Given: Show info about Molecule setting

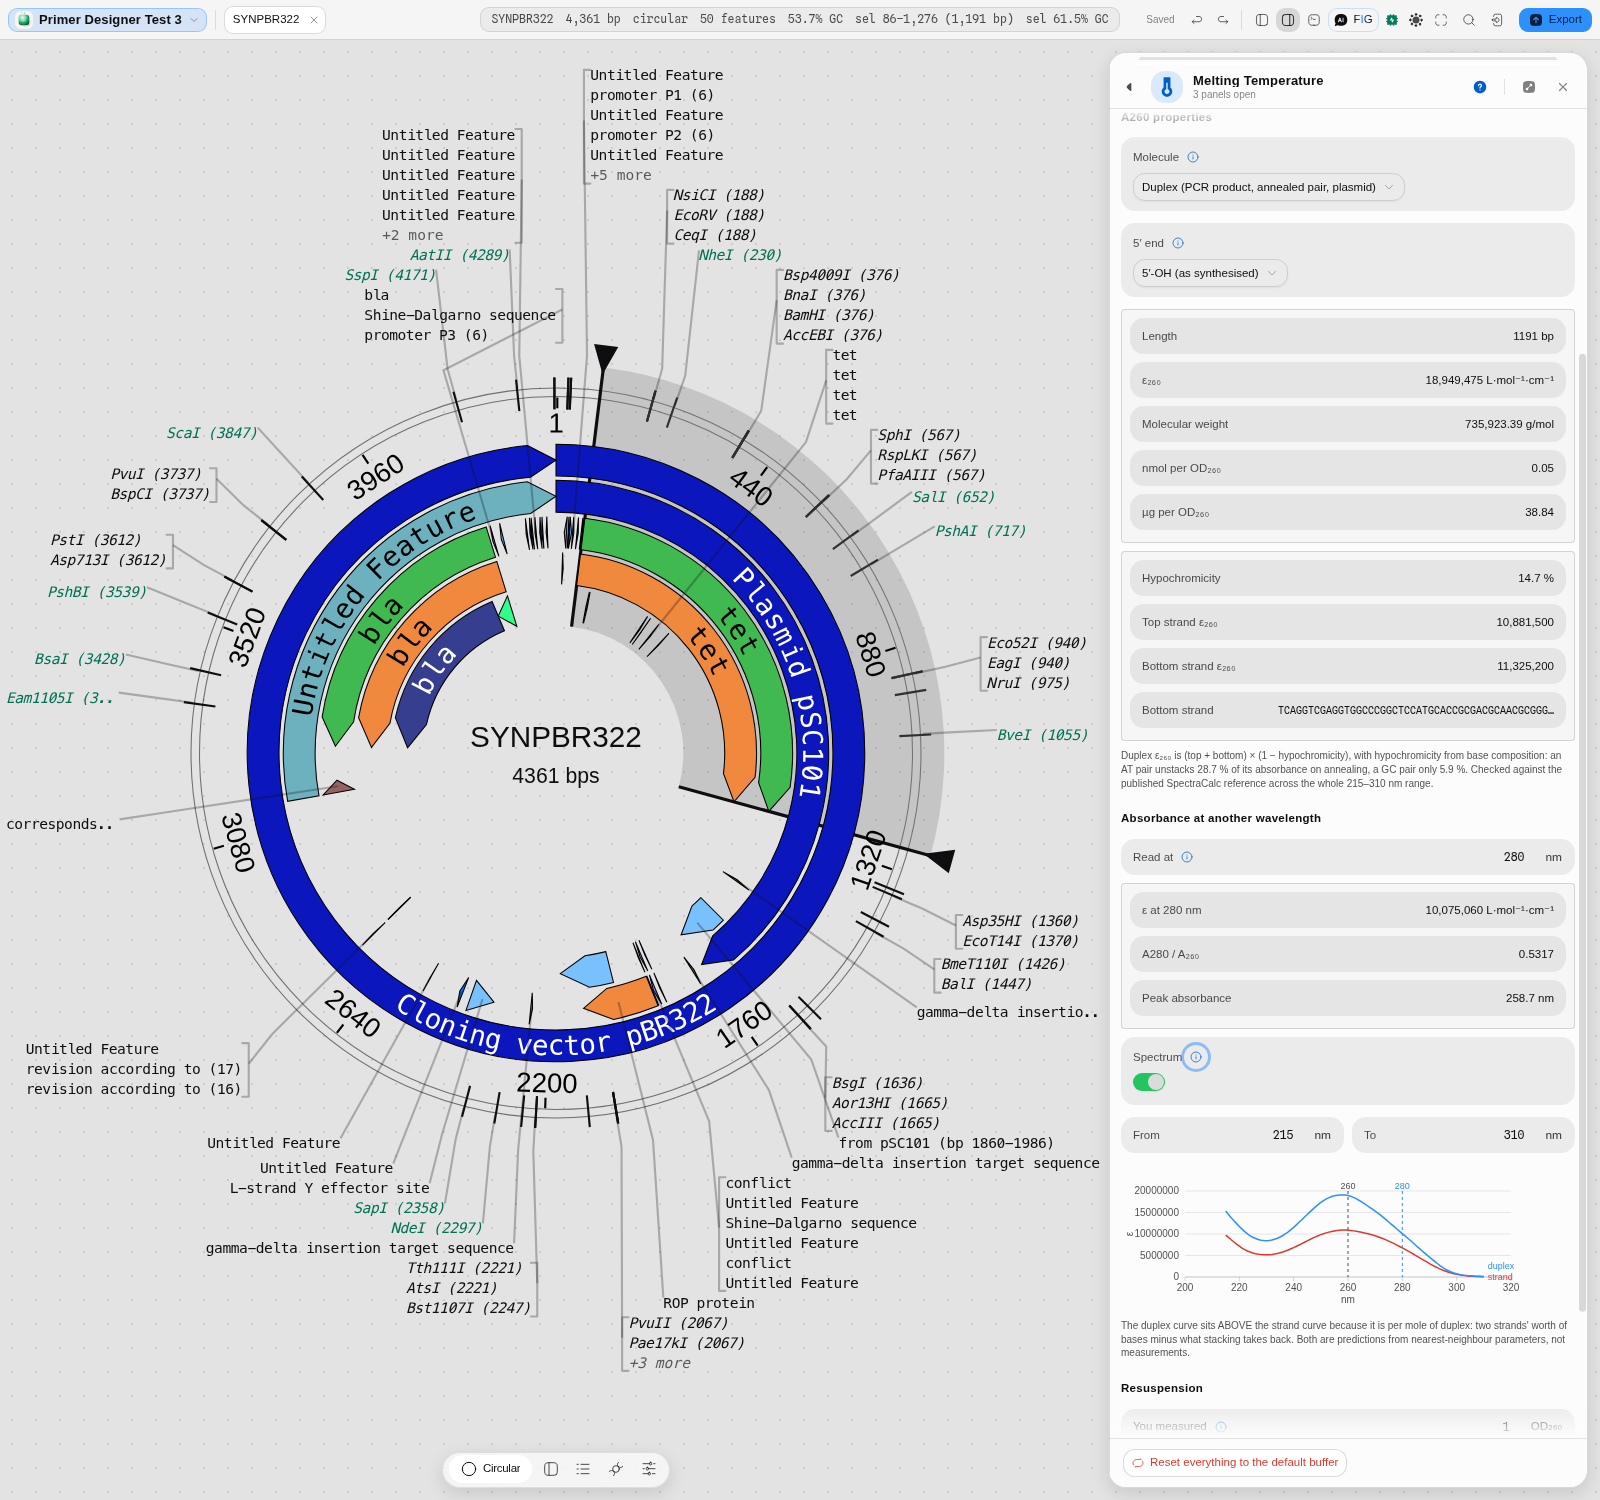Looking at the screenshot, I should pos(1193,157).
